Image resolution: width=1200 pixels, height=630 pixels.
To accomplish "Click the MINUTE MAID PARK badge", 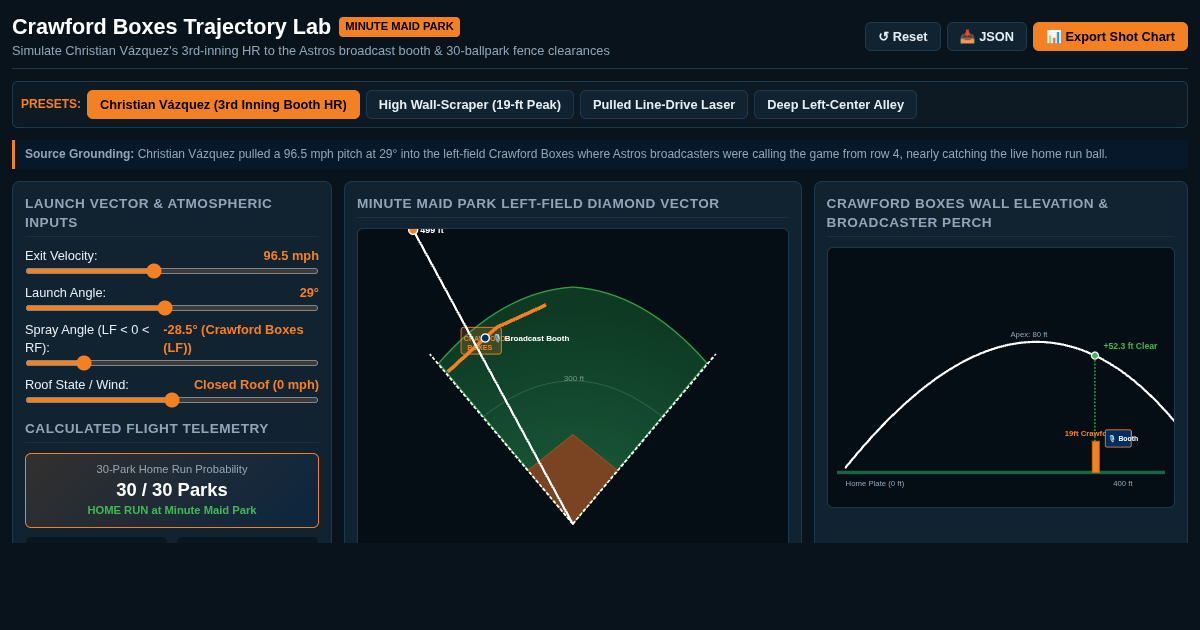I will [x=399, y=26].
